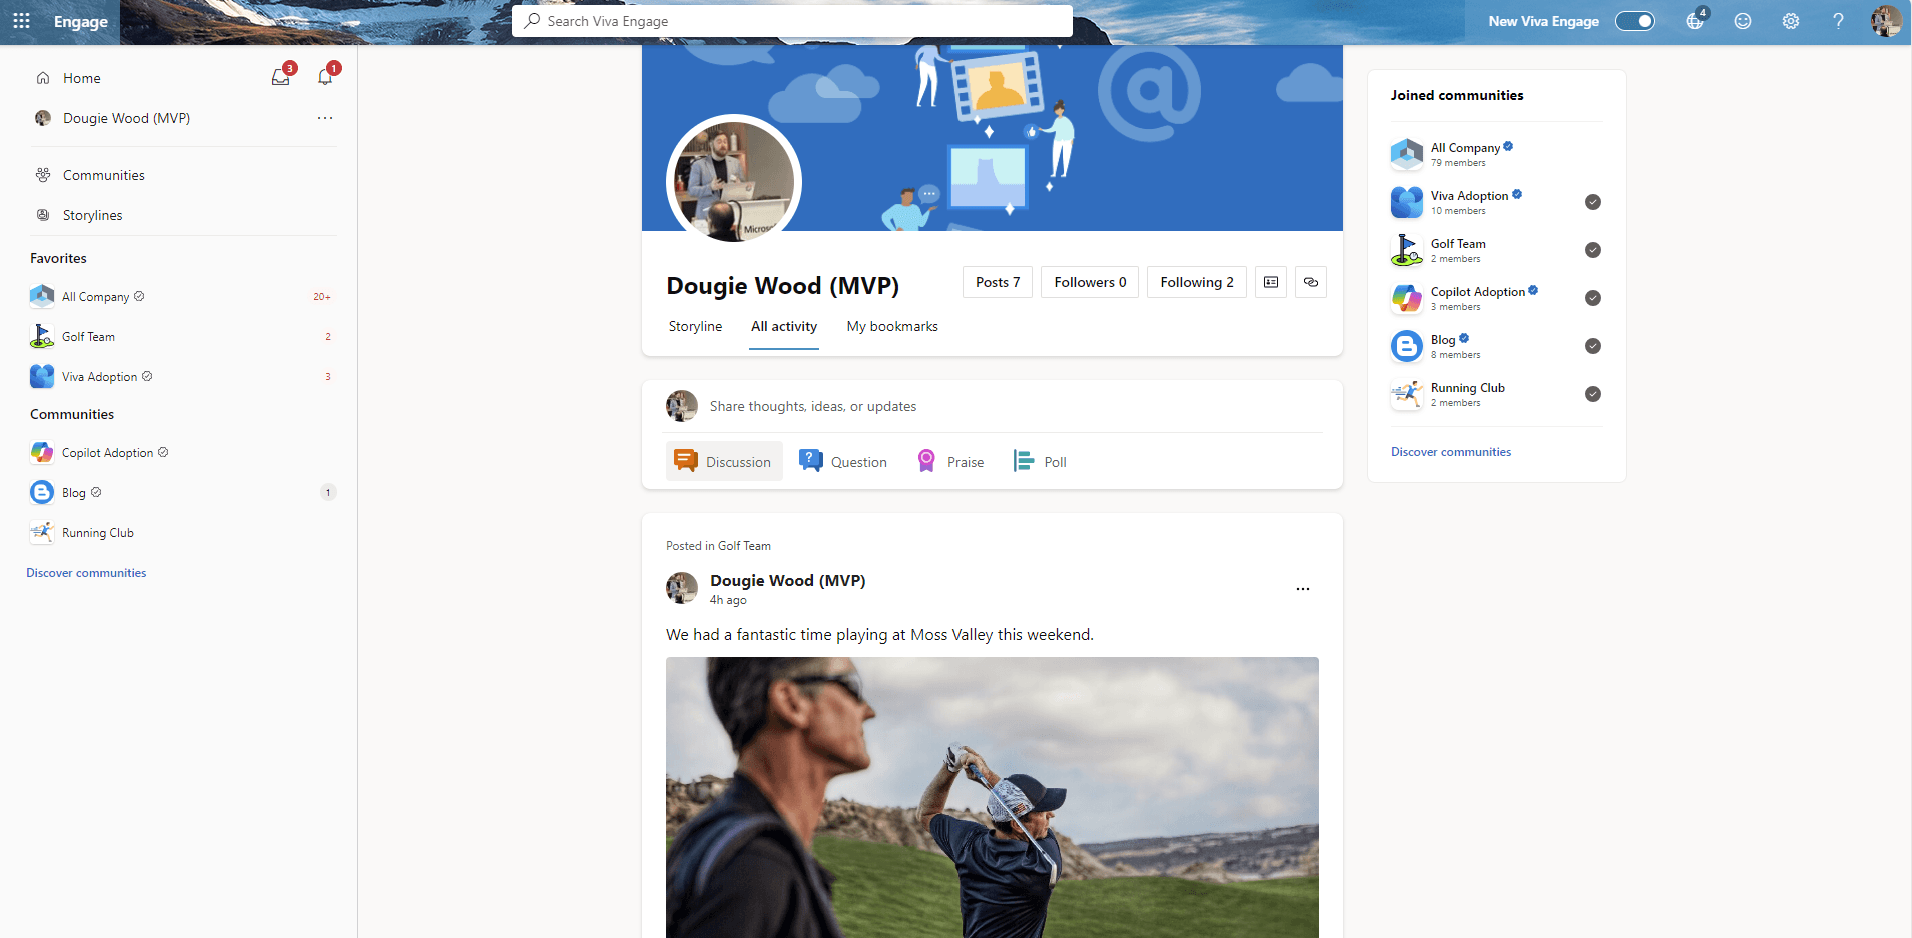Click Discover communities link in sidebar
The height and width of the screenshot is (938, 1912).
tap(86, 573)
